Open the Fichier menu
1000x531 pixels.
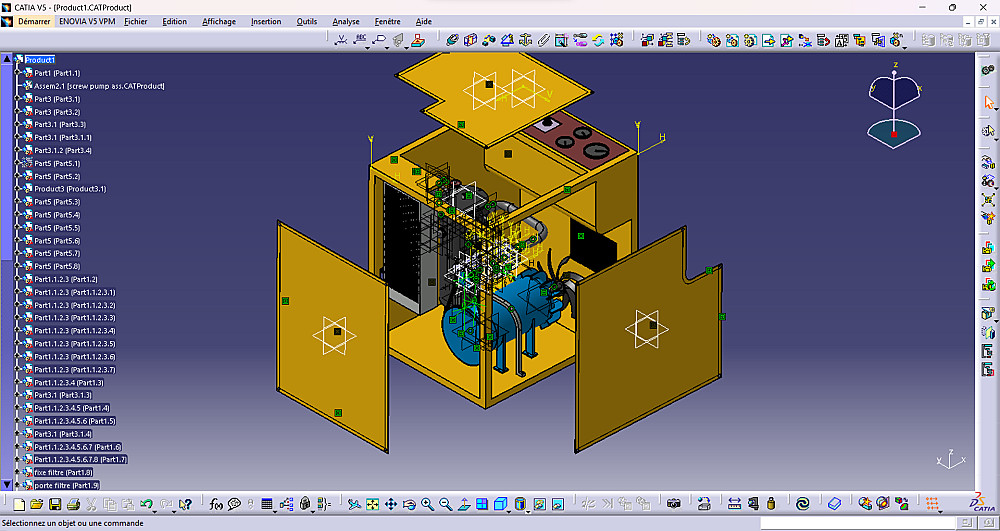tap(136, 22)
